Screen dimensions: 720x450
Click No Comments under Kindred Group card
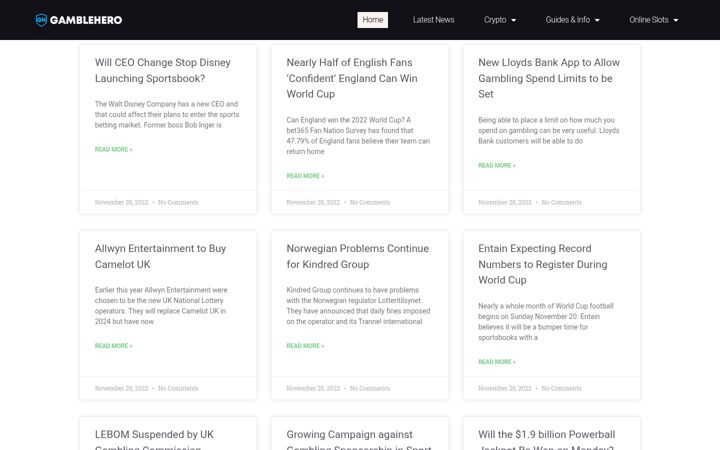[370, 388]
